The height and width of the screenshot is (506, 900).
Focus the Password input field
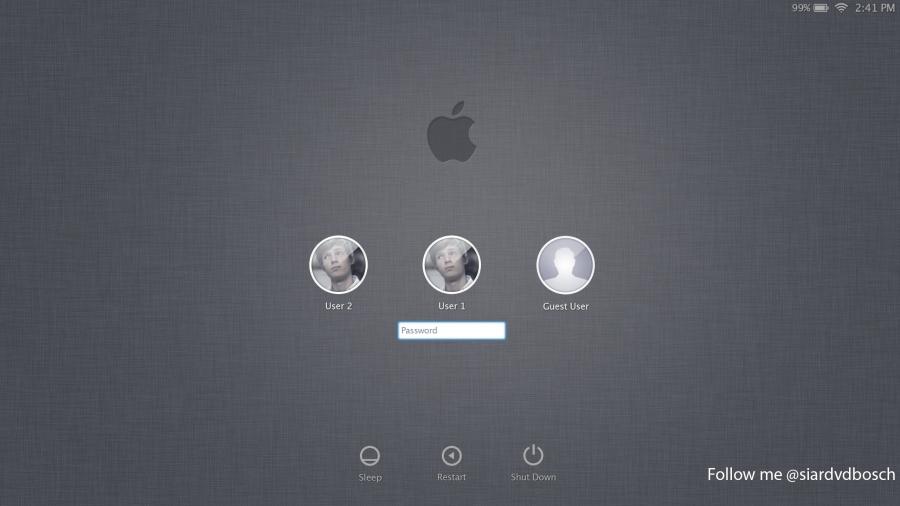click(452, 331)
